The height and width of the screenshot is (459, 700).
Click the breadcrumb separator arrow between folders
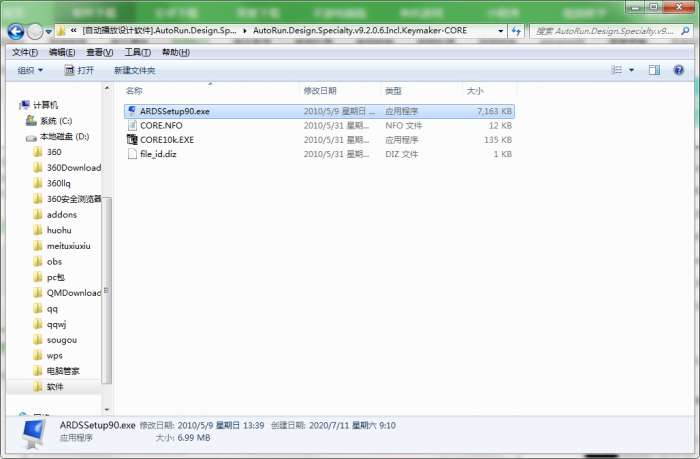click(245, 31)
